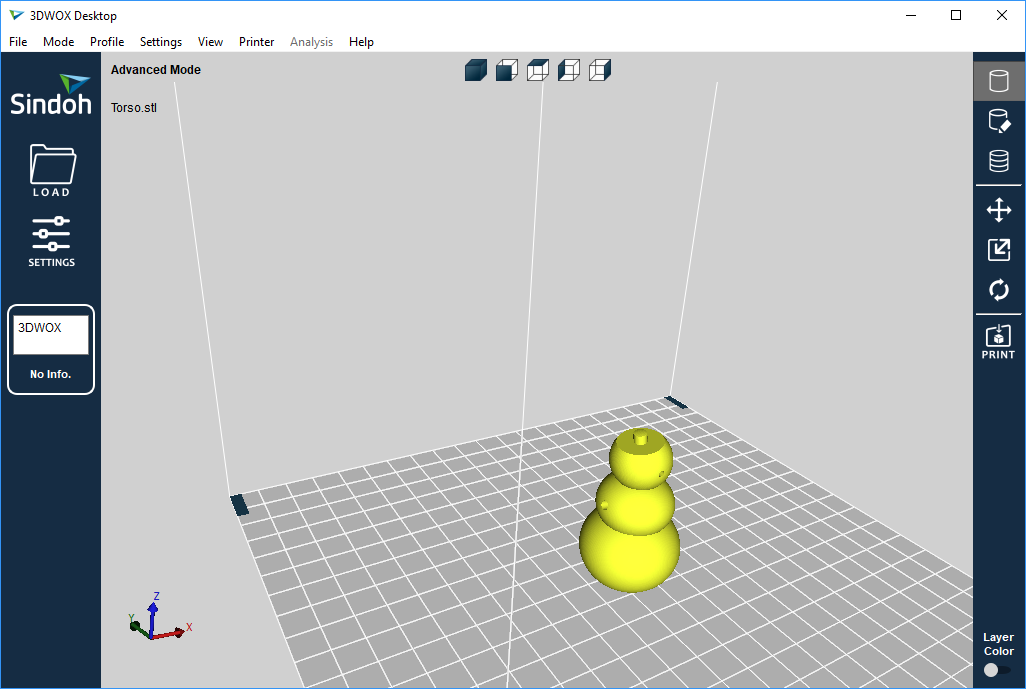Toggle the Layer Color switch

point(997,670)
